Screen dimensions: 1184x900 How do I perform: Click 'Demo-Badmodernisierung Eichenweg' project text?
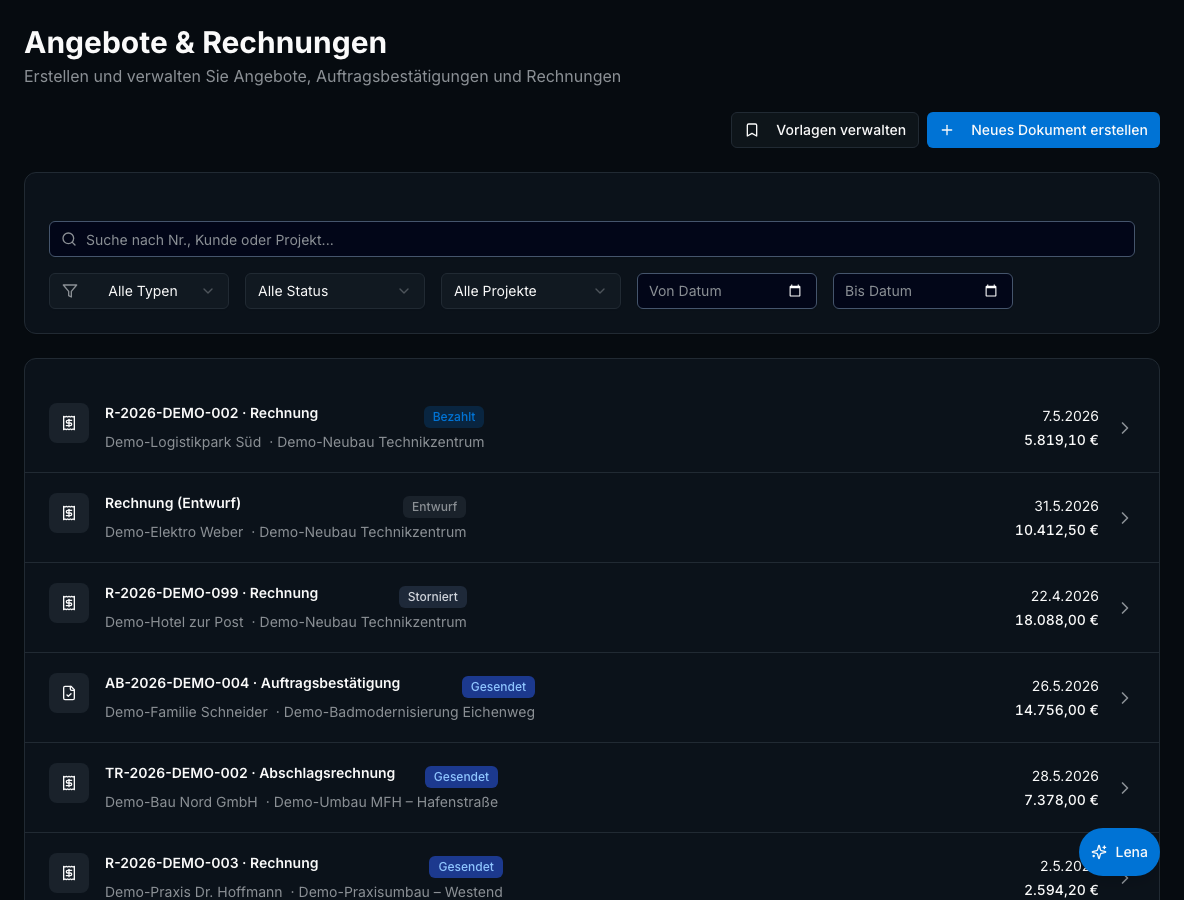click(409, 712)
